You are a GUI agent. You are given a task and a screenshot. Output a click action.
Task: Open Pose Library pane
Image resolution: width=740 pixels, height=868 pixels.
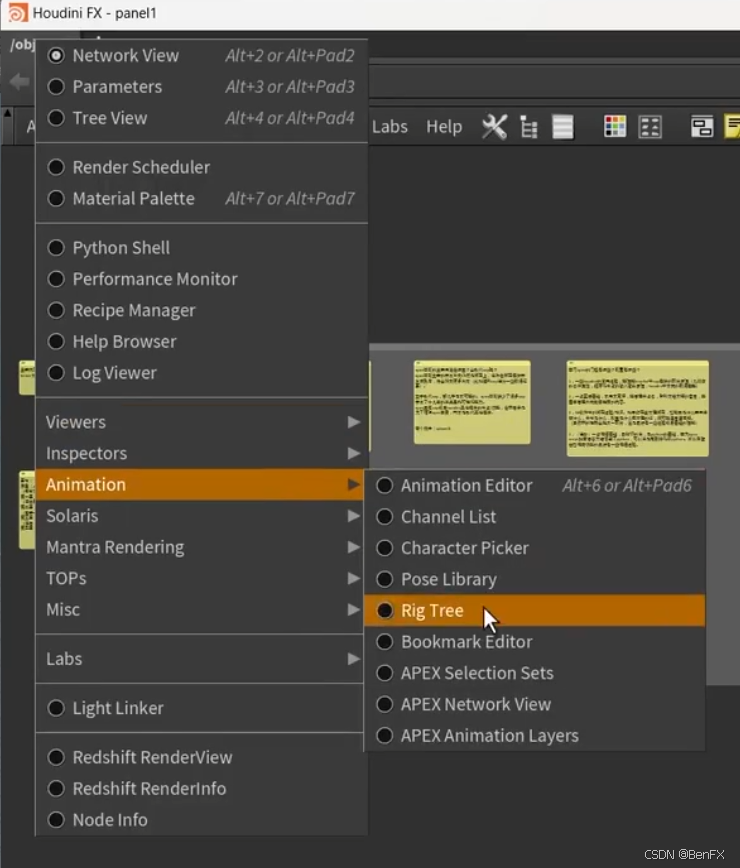pyautogui.click(x=535, y=579)
